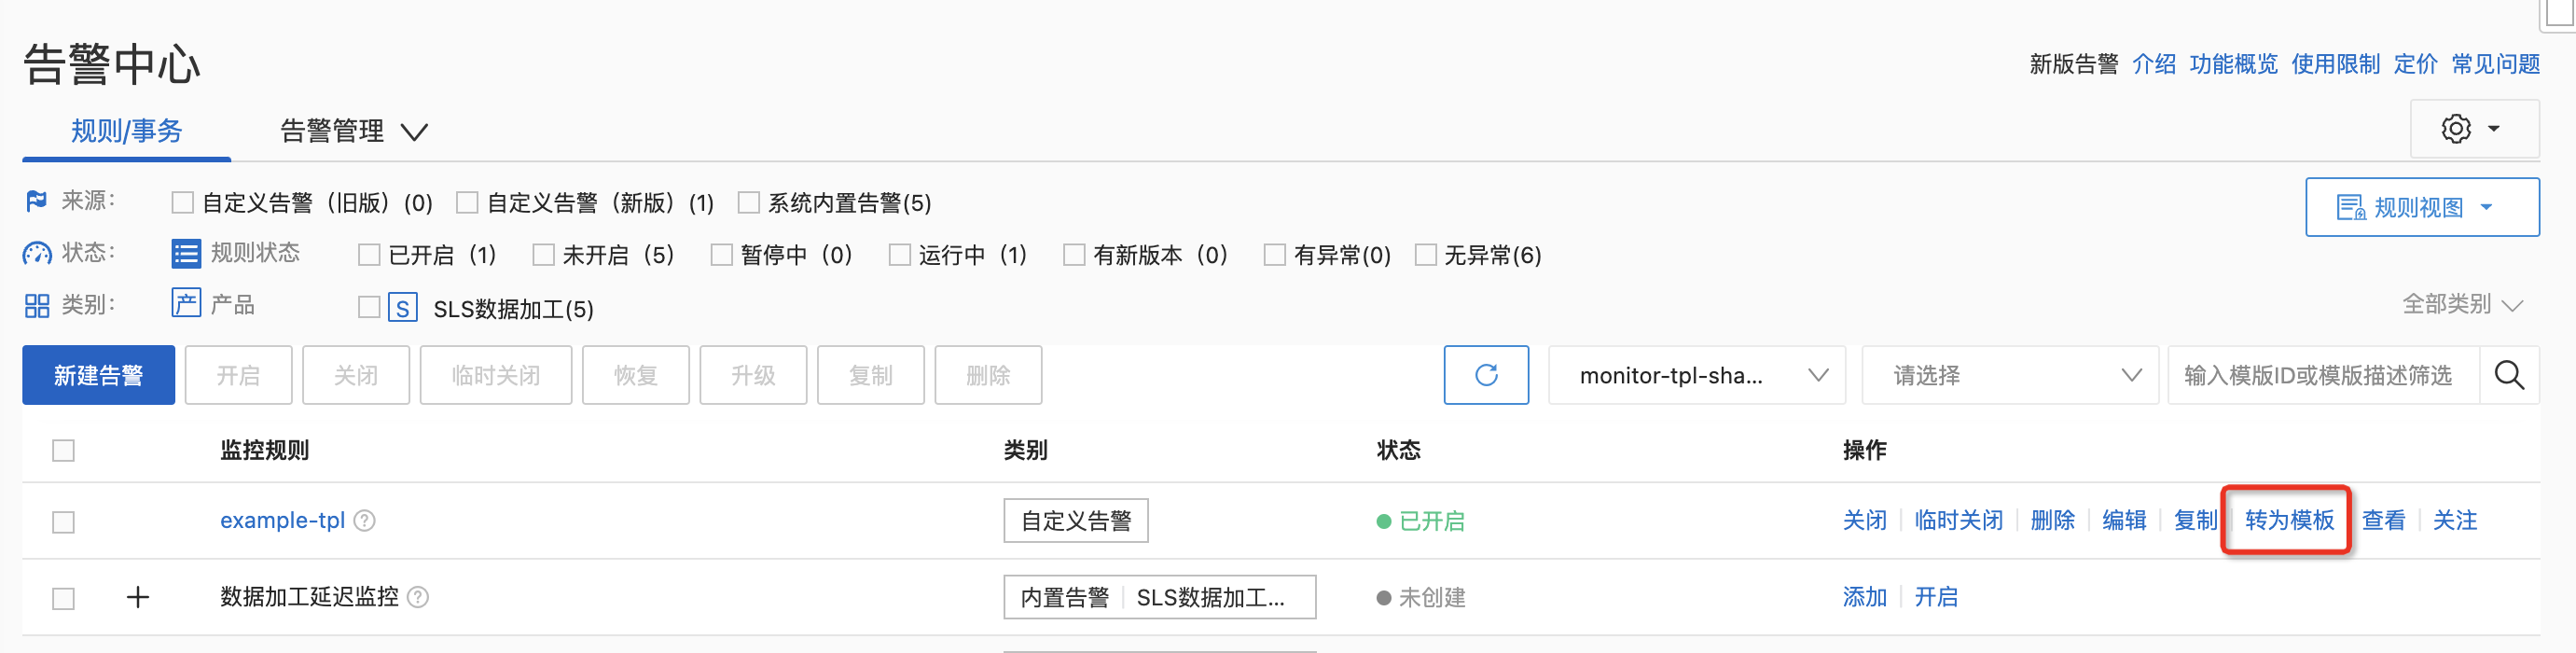Check 系统内置告警(5) source filter
The width and height of the screenshot is (2576, 653).
(748, 203)
